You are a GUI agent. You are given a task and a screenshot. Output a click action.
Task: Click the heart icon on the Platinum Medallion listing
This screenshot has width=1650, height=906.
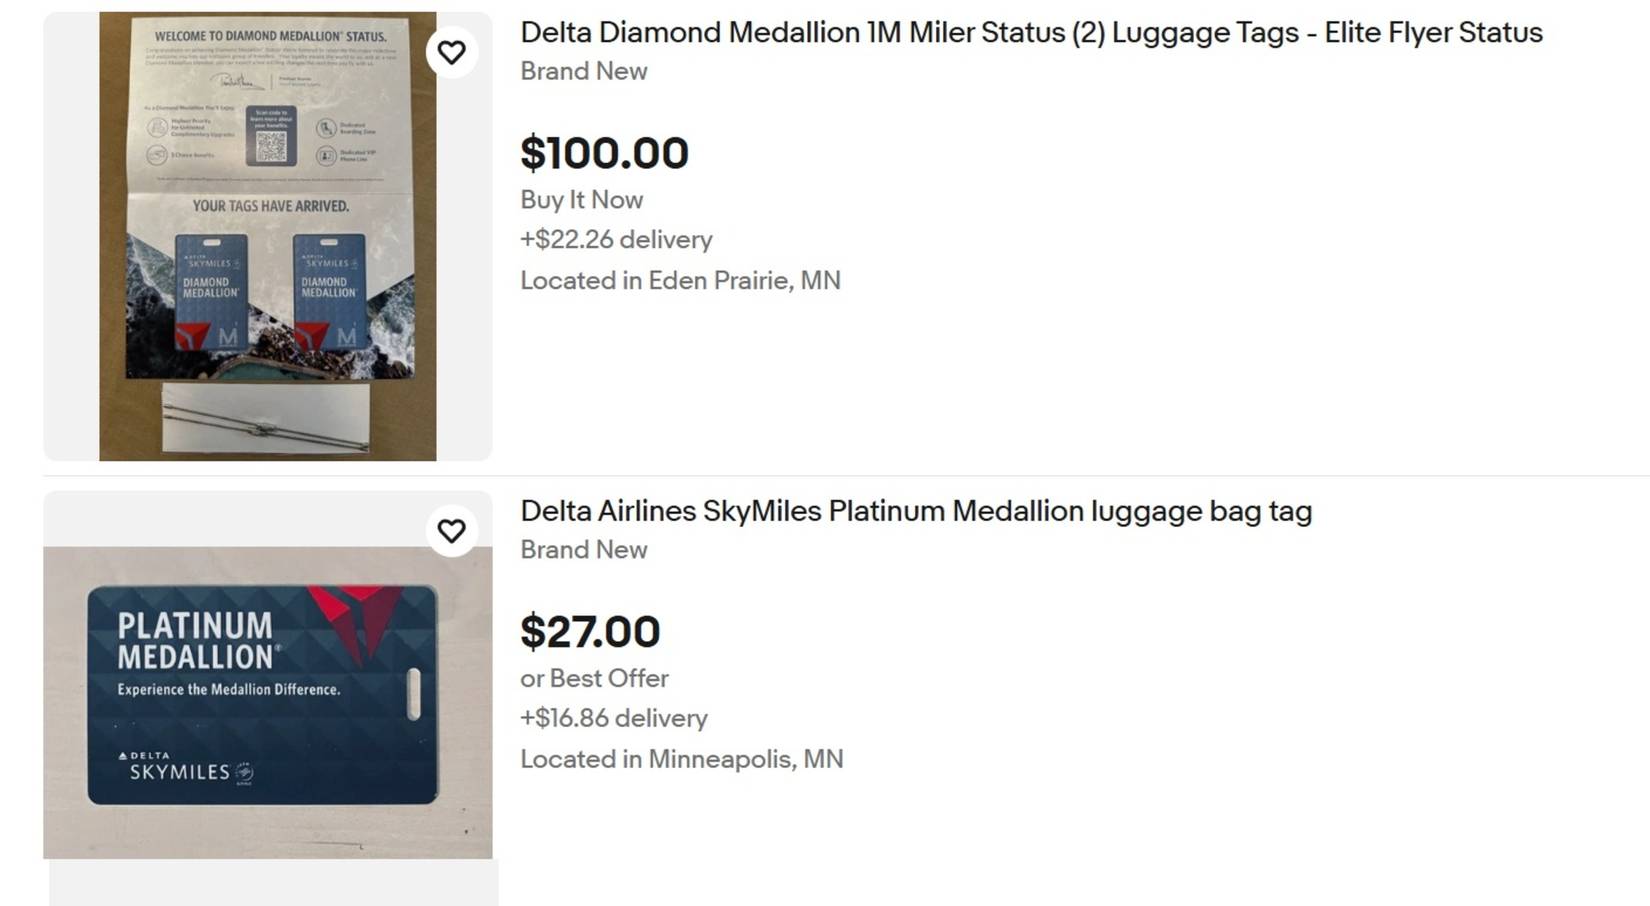tap(452, 531)
